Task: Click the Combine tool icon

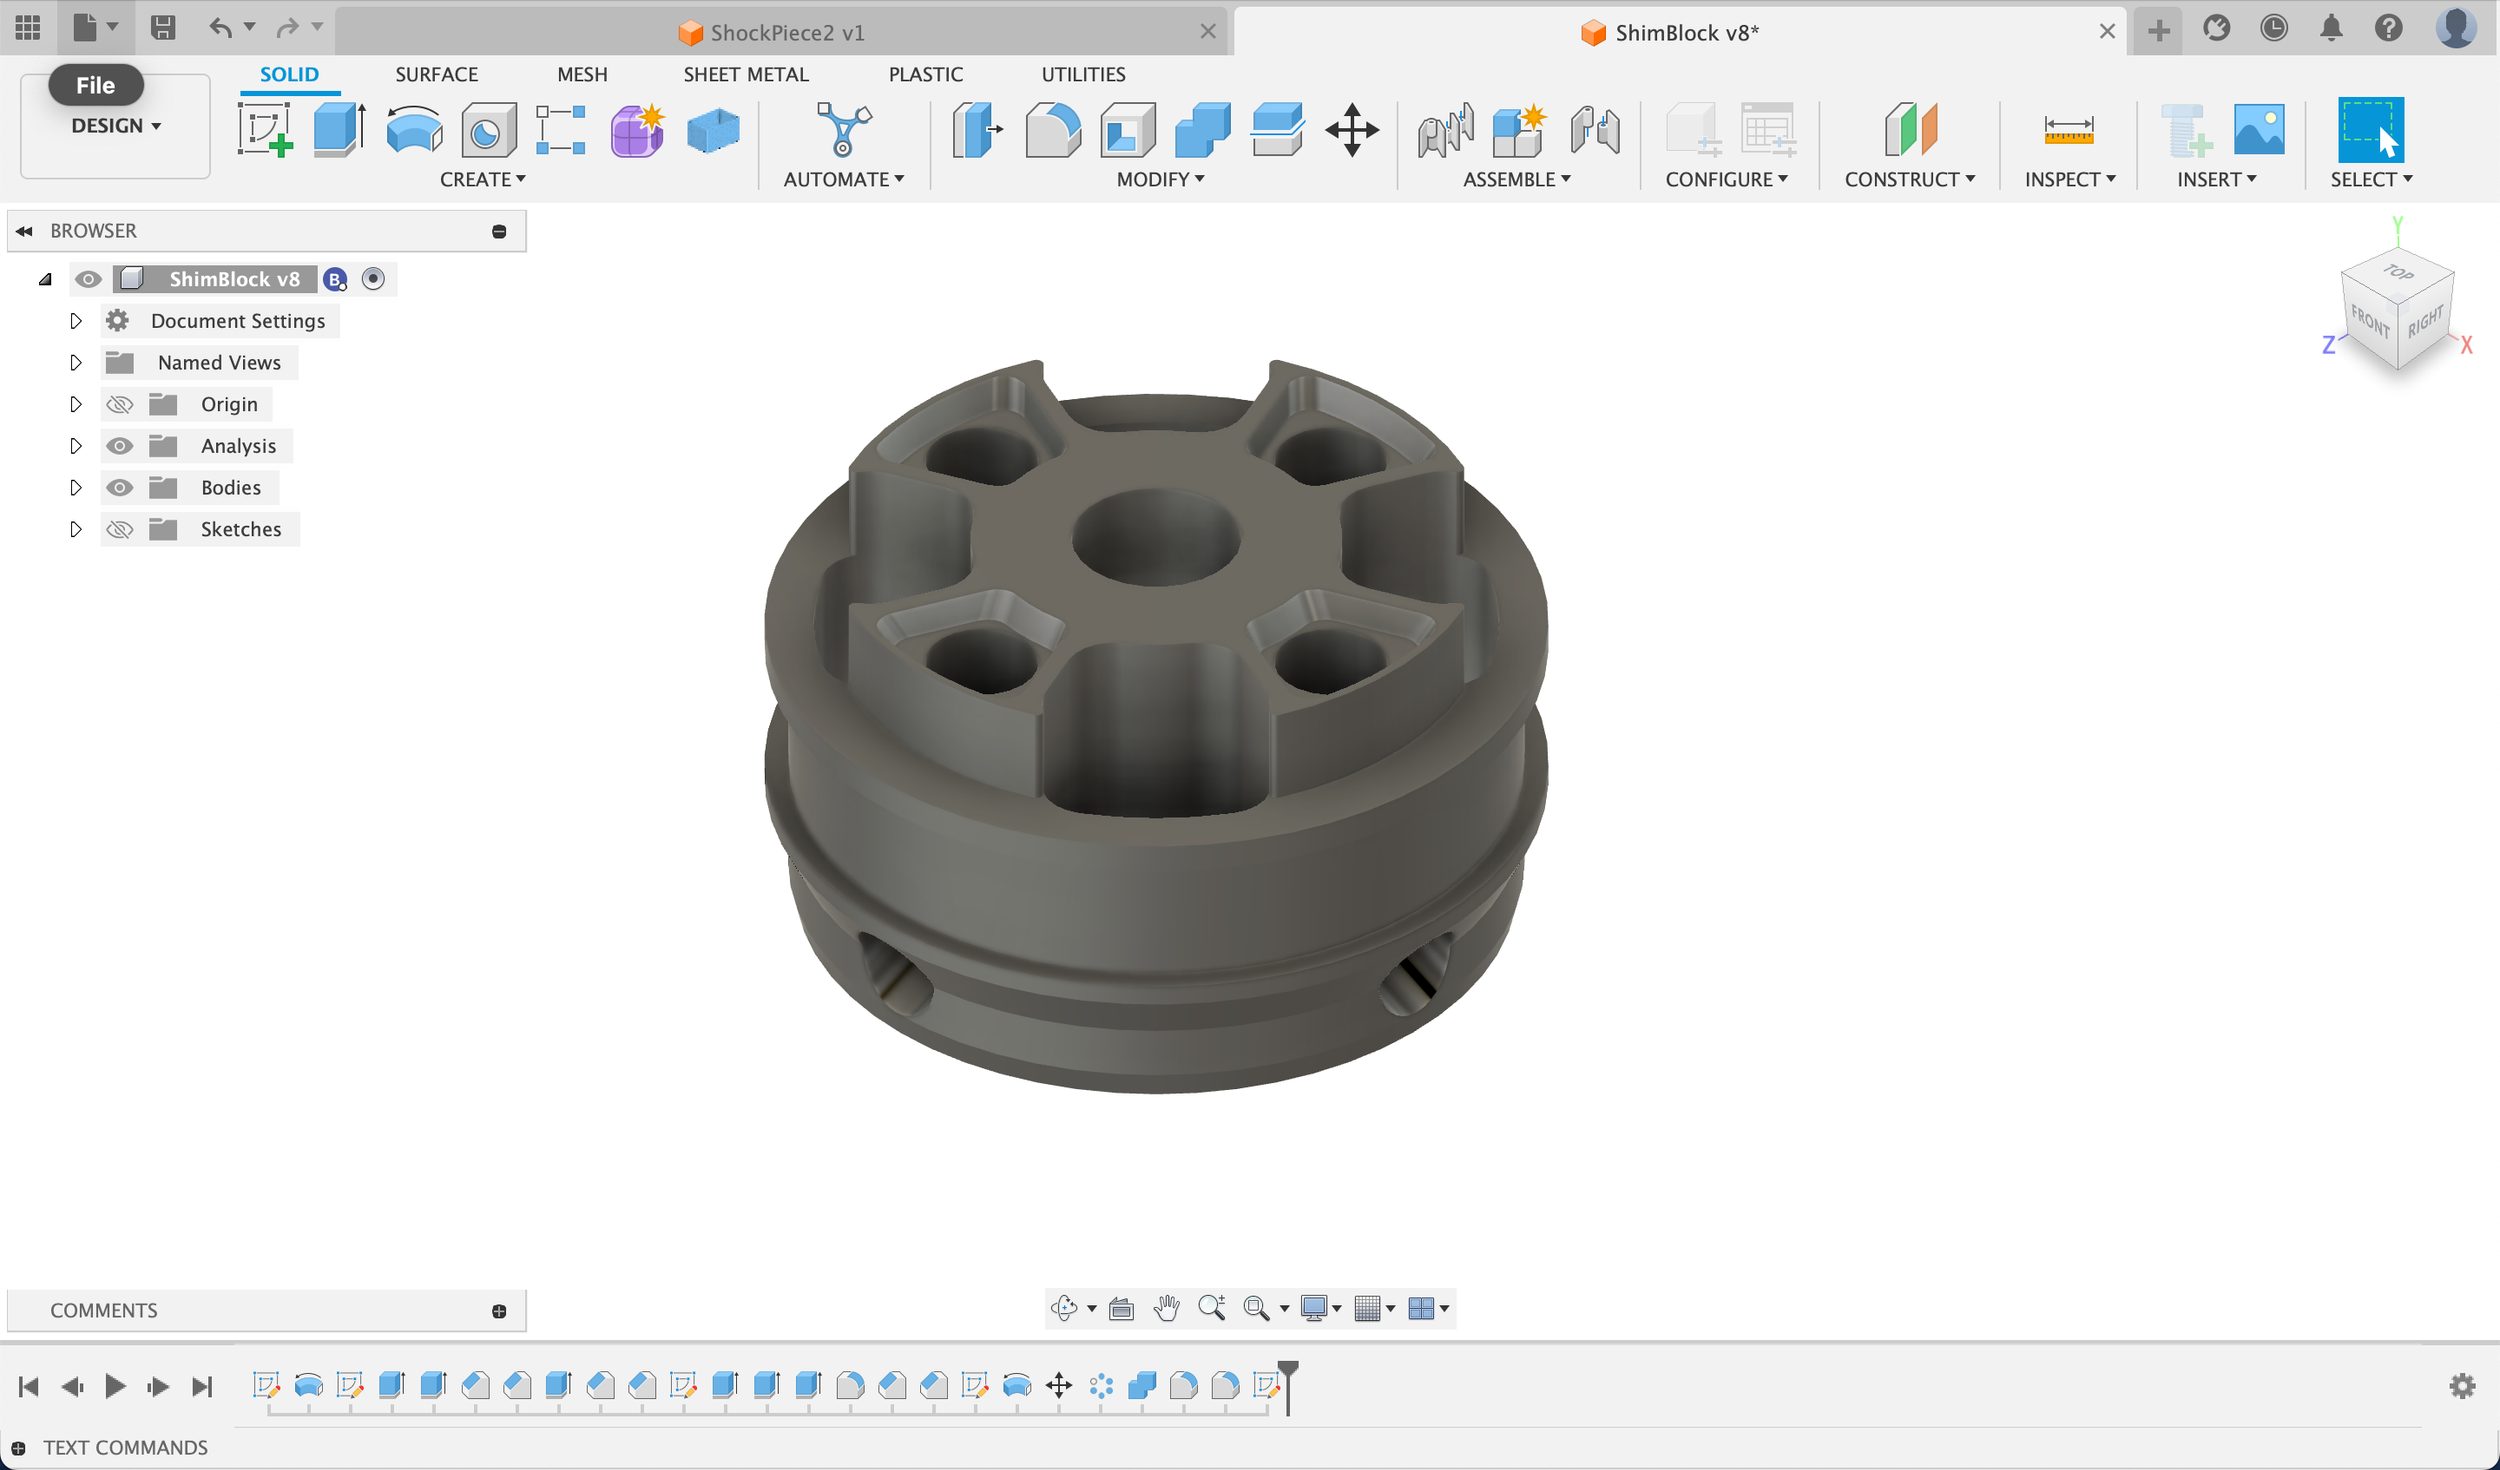Action: [x=1202, y=130]
